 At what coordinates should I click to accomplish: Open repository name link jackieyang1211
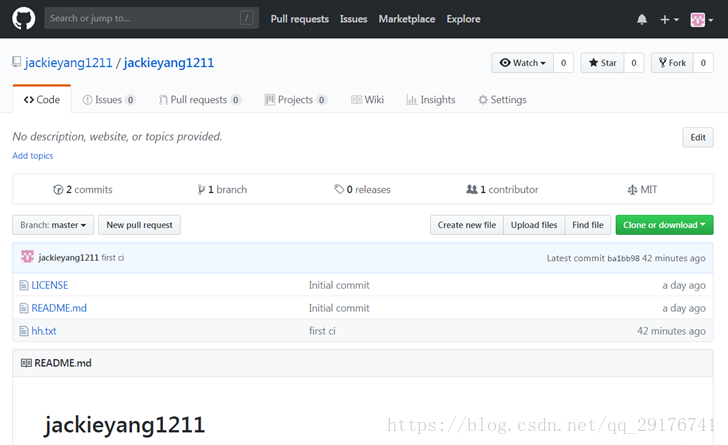[169, 63]
